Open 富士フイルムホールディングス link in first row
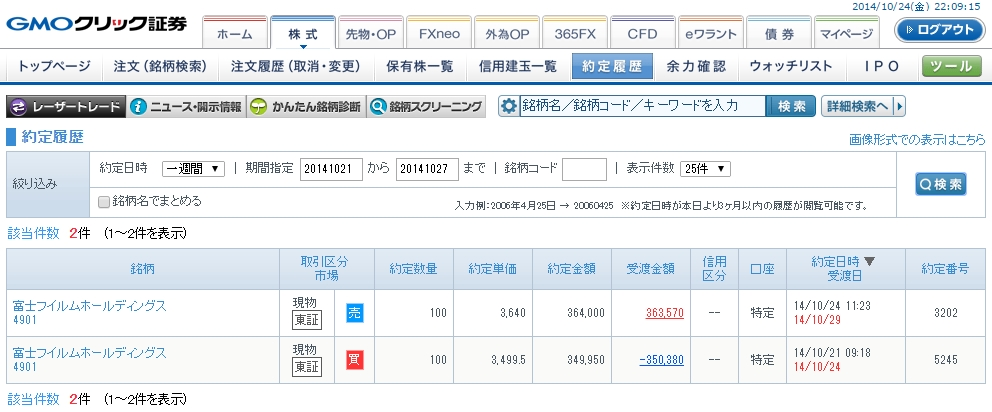Screen dimensions: 992x412 click(89, 305)
